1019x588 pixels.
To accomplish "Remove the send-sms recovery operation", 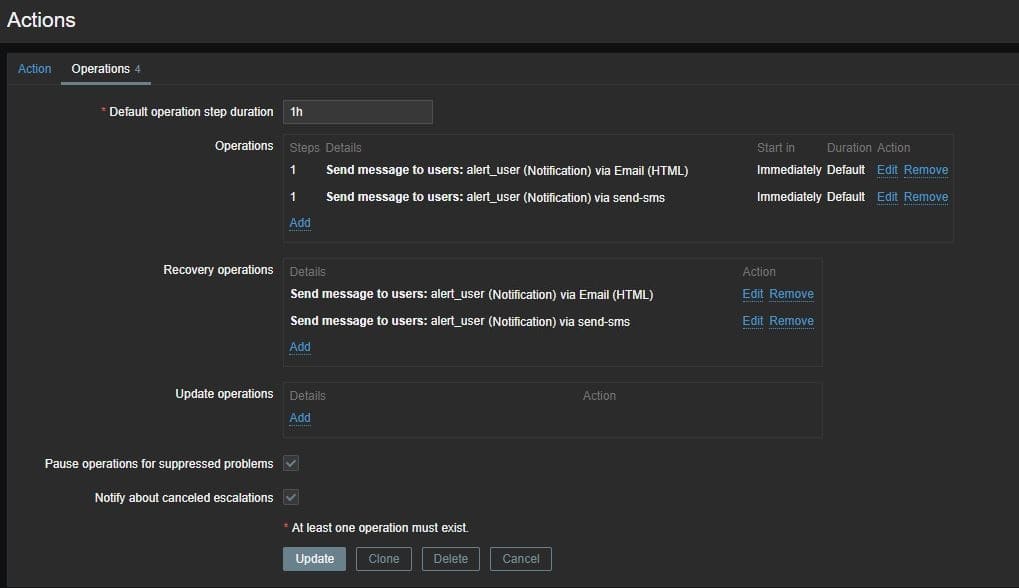I will click(x=791, y=321).
